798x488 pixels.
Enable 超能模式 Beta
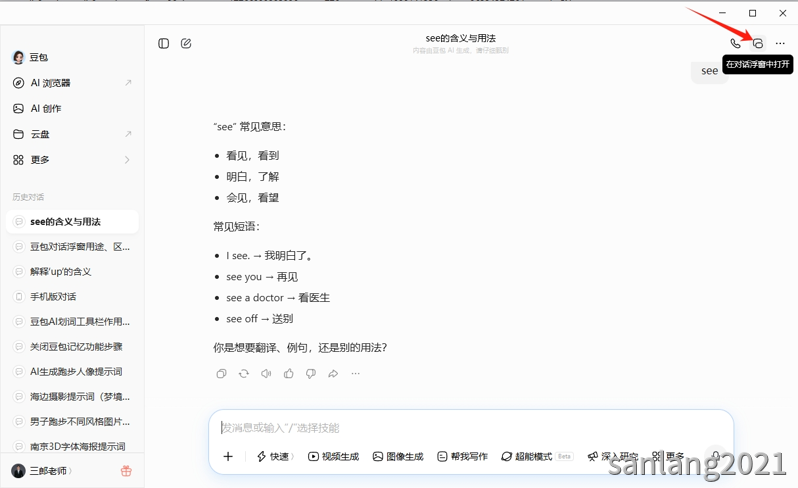point(537,456)
